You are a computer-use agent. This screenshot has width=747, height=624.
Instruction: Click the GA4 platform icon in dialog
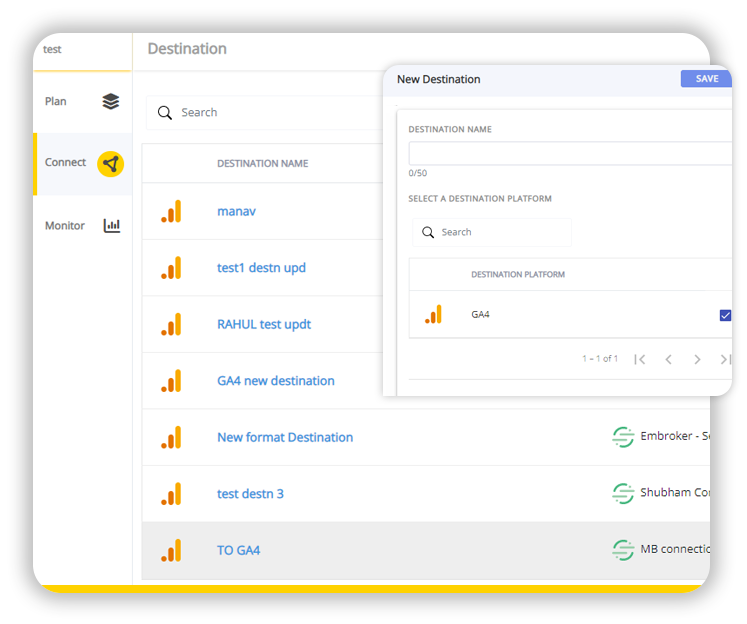[433, 315]
